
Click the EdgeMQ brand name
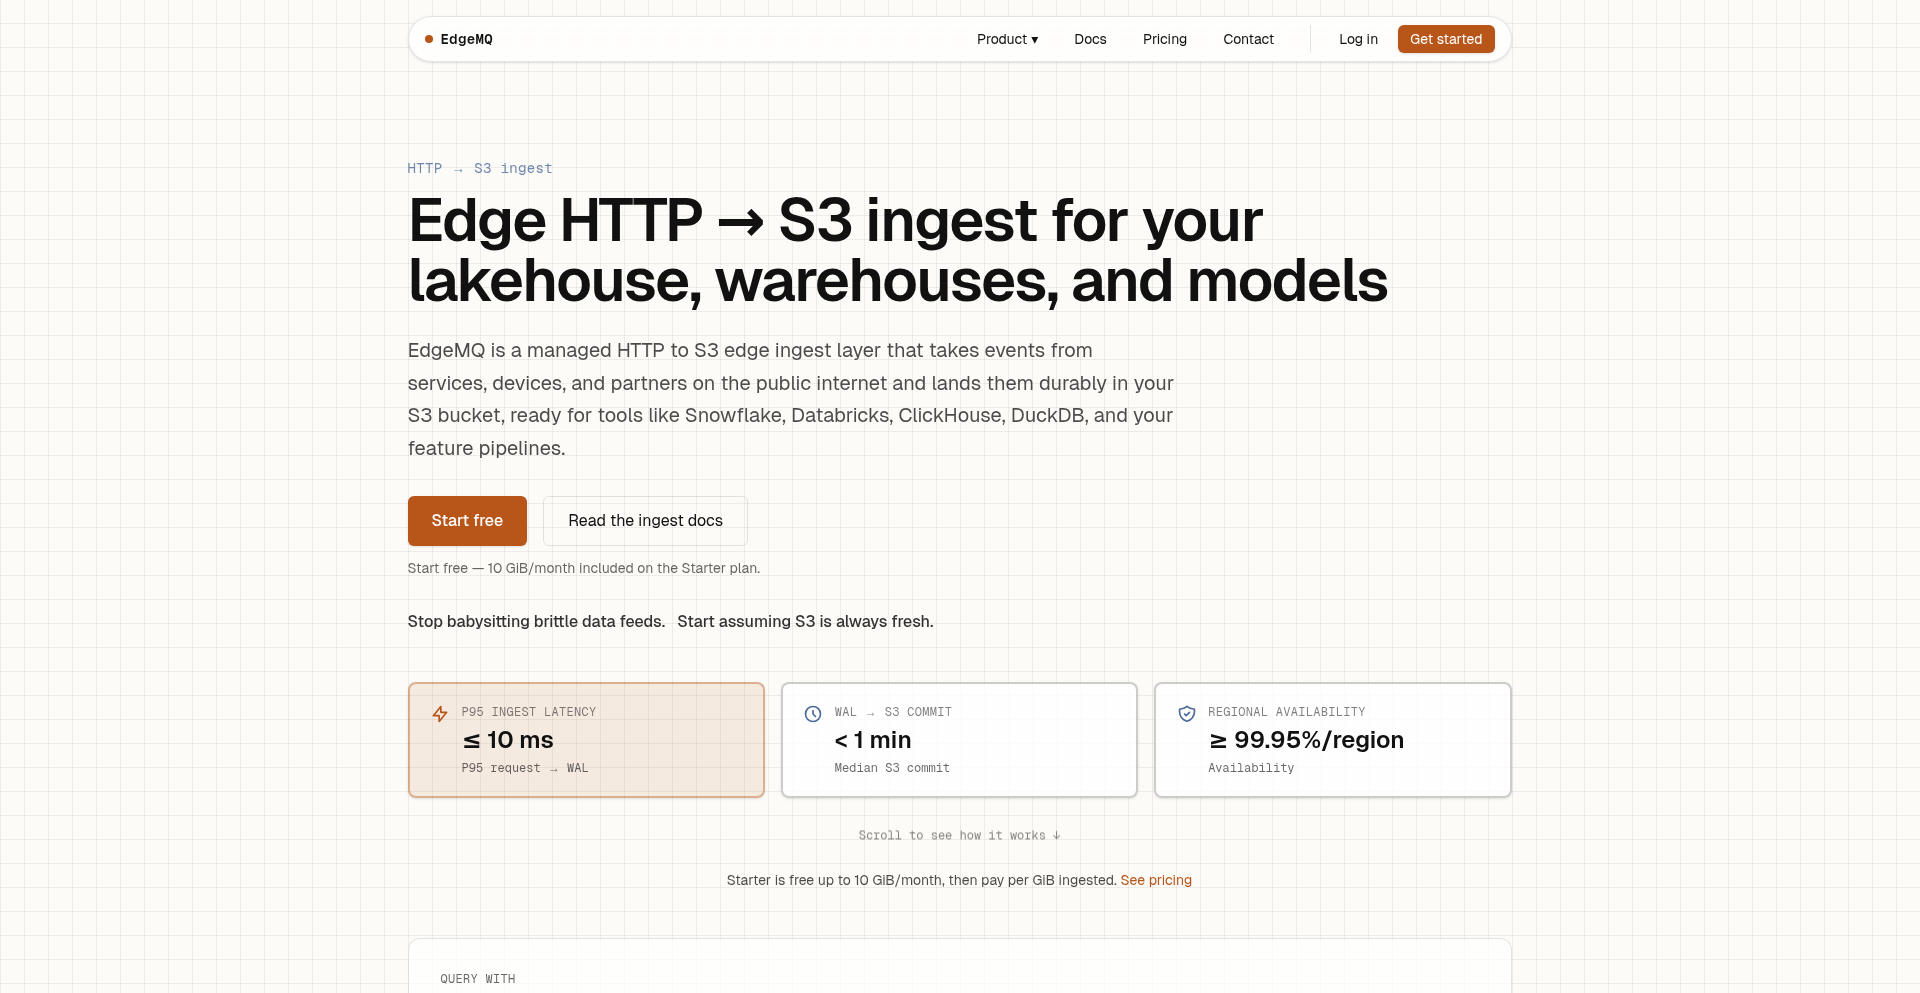coord(467,40)
